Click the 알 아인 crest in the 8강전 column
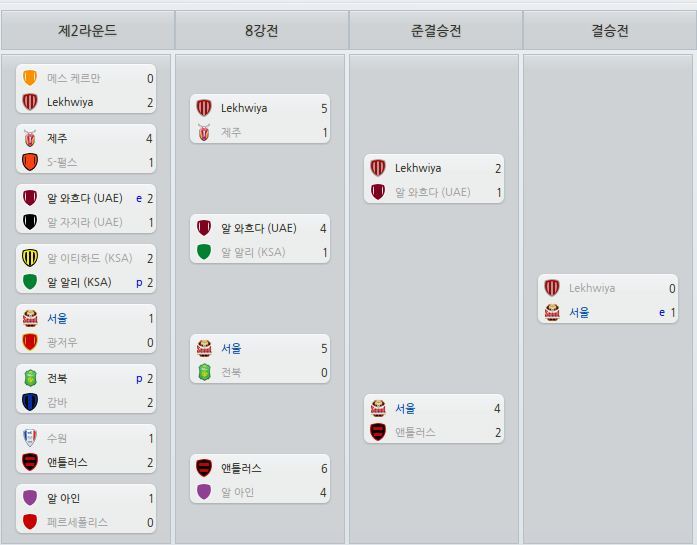697x545 pixels. (x=204, y=492)
